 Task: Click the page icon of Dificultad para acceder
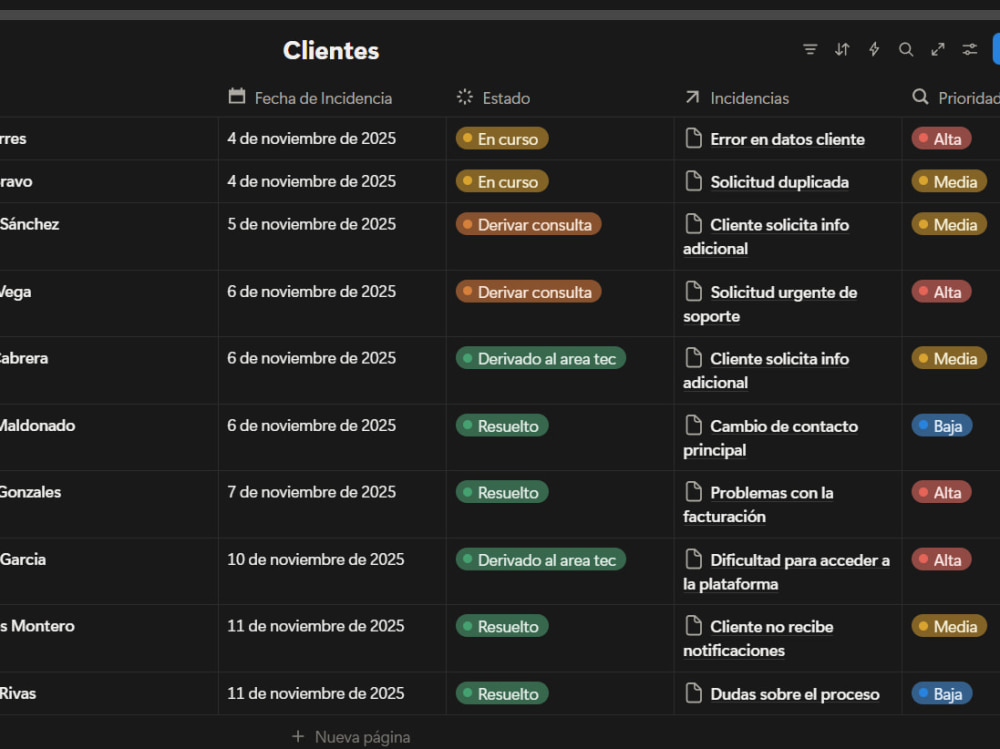[693, 560]
